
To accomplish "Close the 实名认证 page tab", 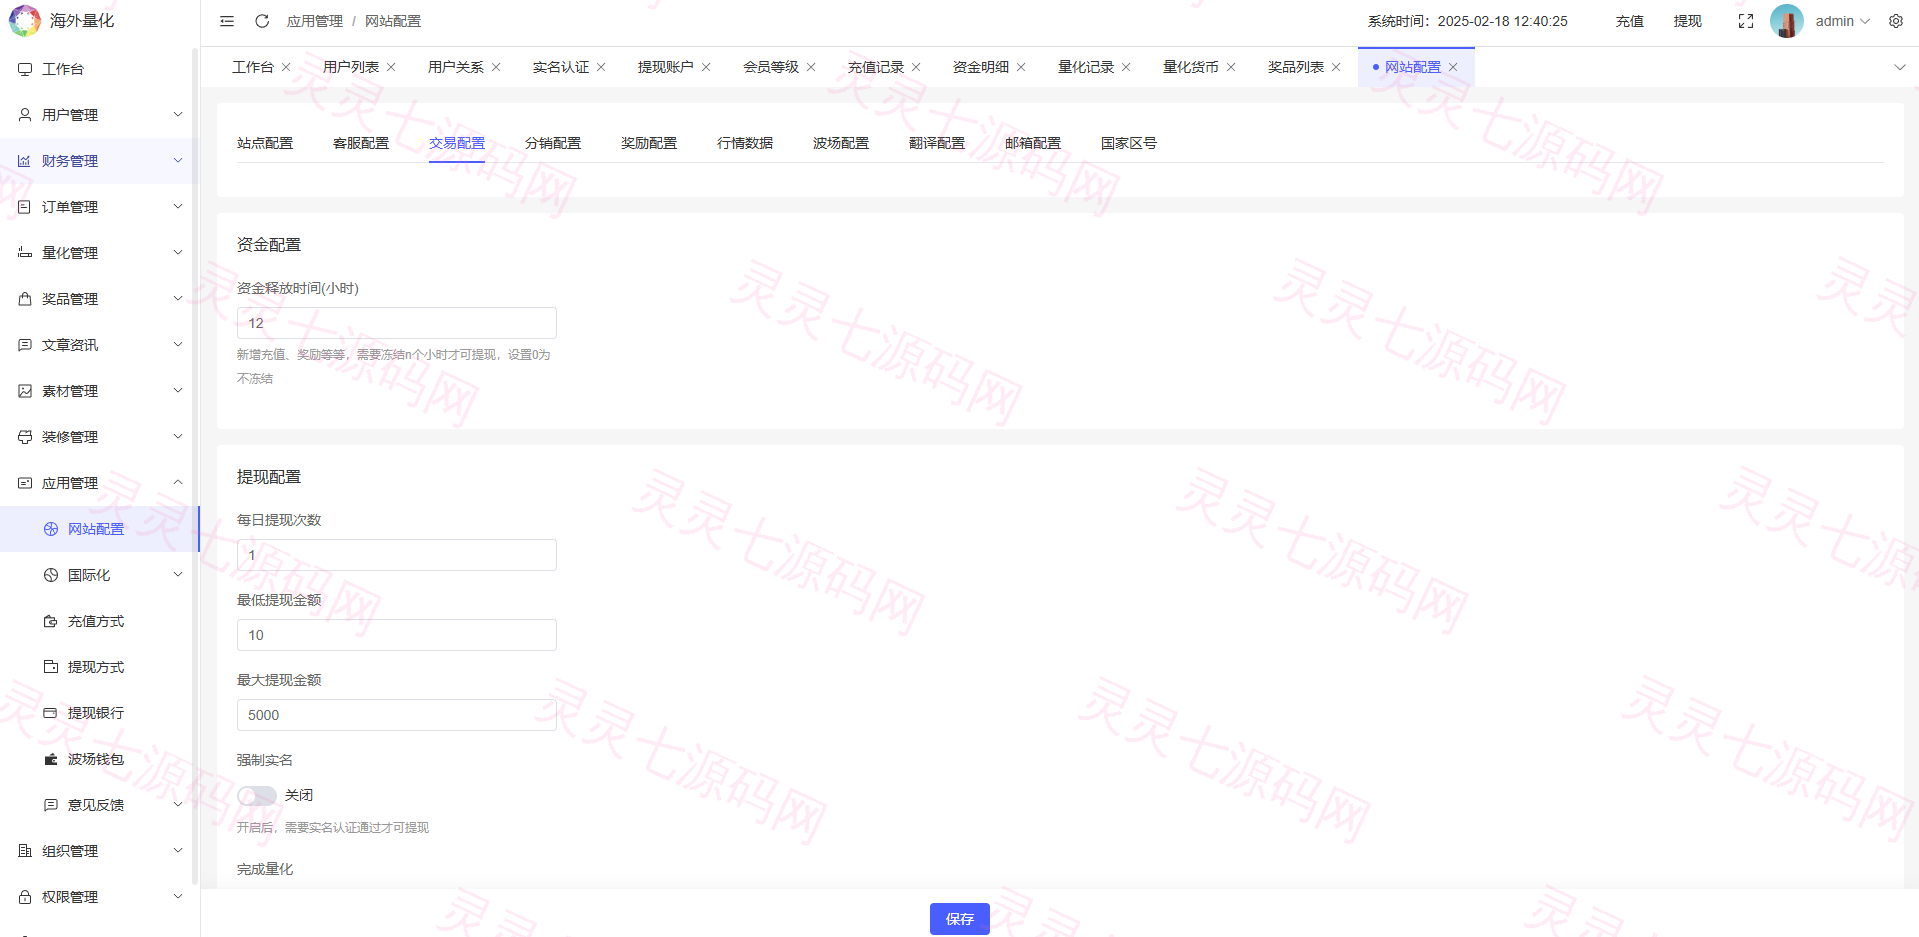I will click(601, 67).
